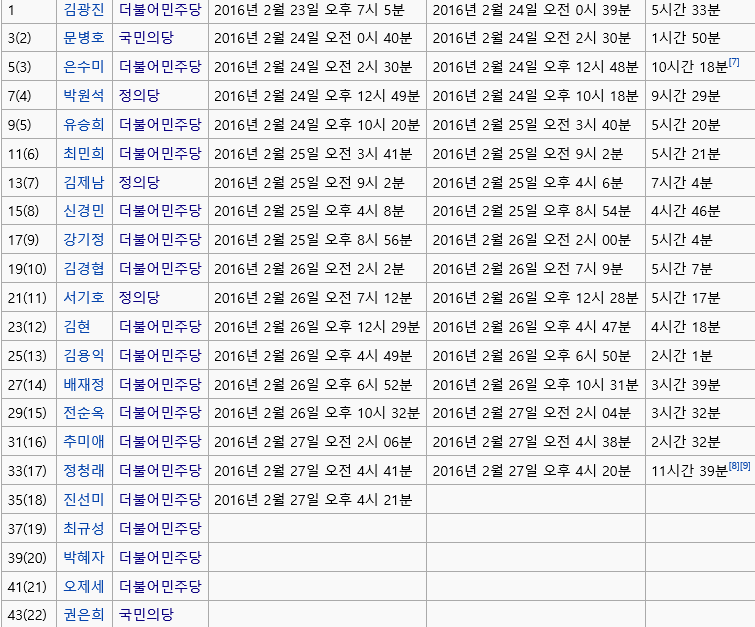Screen dimensions: 755x627
Task: Click 더불어민주당 link in 추미애 row
Action: pyautogui.click(x=160, y=441)
